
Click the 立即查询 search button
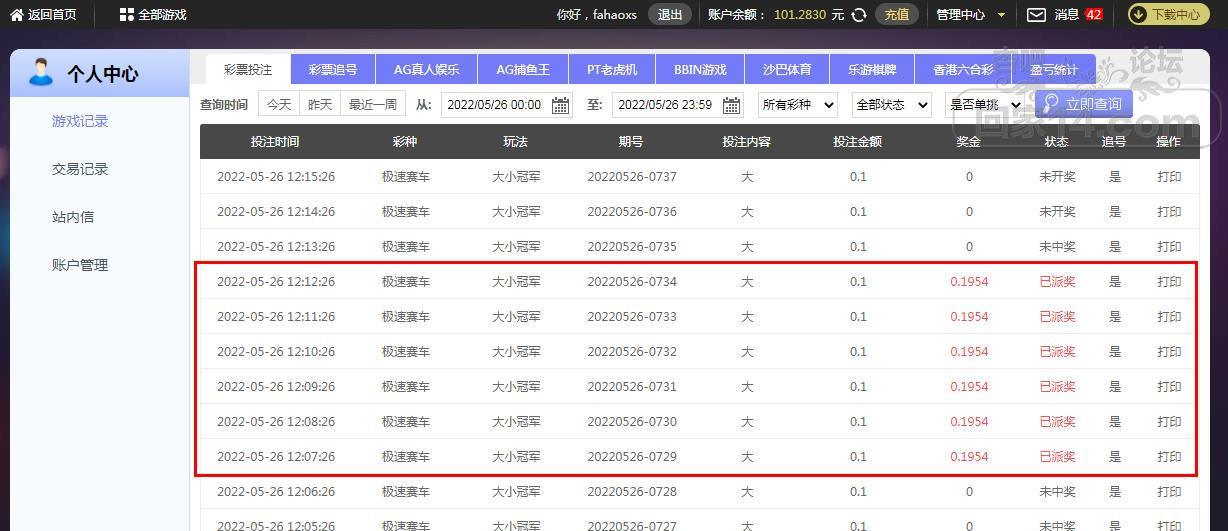pyautogui.click(x=1084, y=104)
